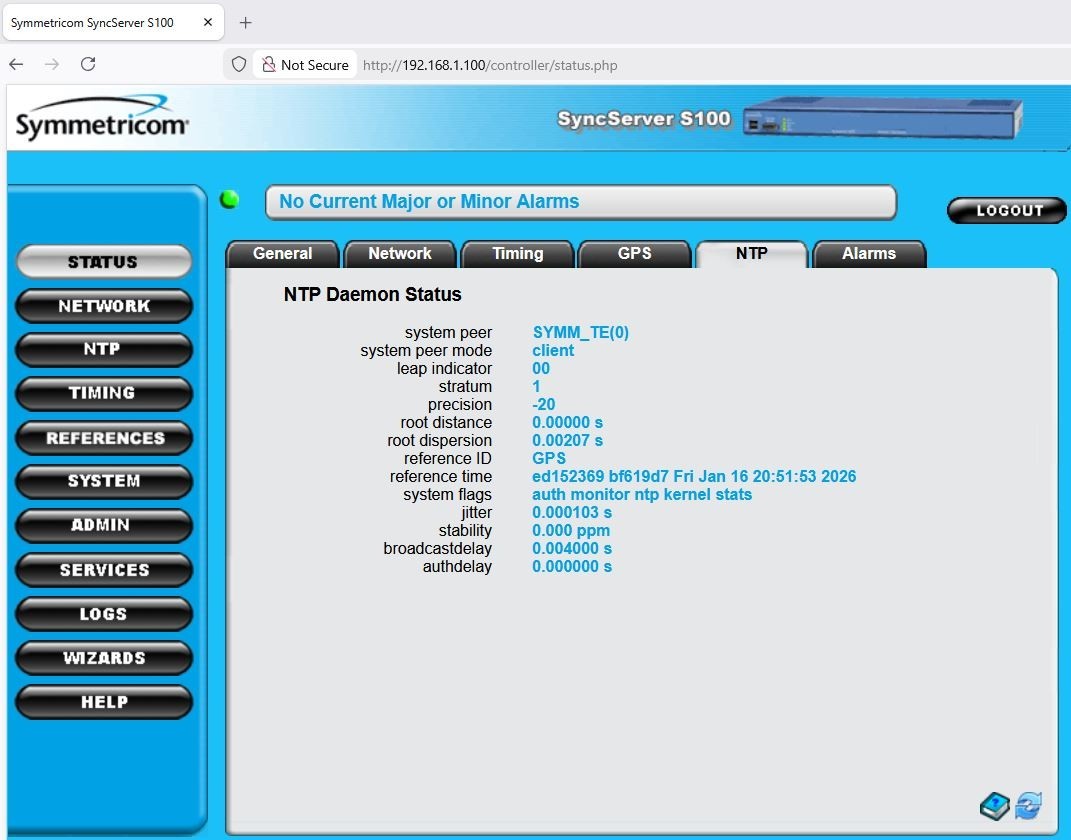
Task: Click the LOGOUT button
Action: pos(1007,210)
